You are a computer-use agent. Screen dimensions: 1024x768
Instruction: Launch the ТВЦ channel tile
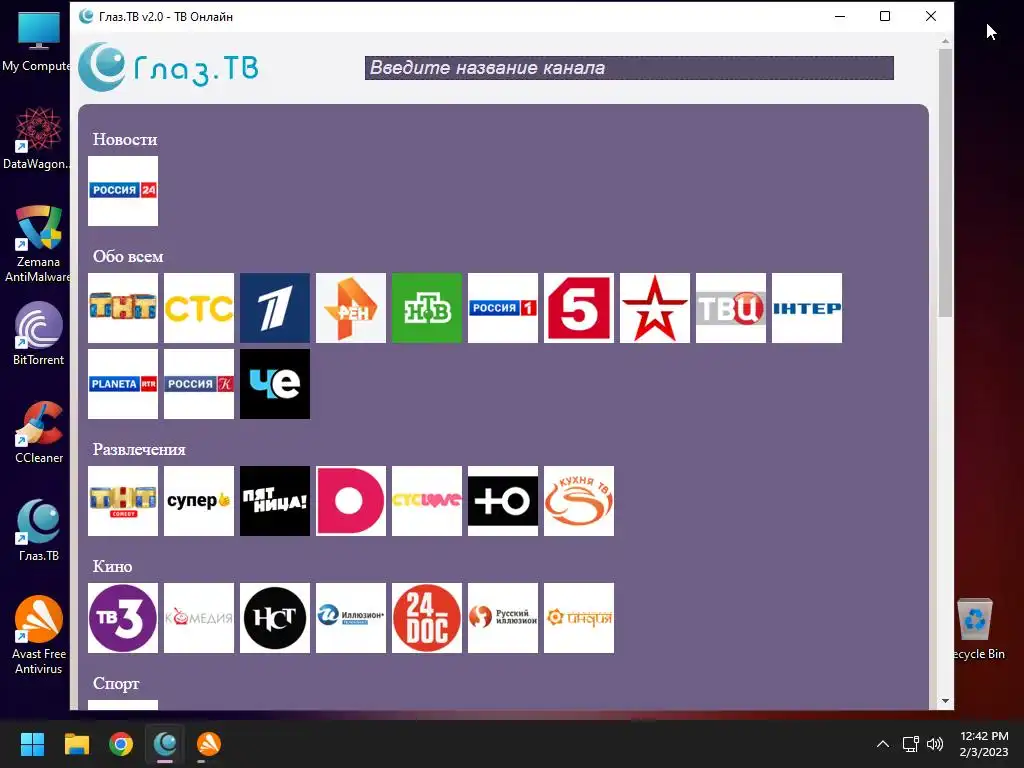731,308
